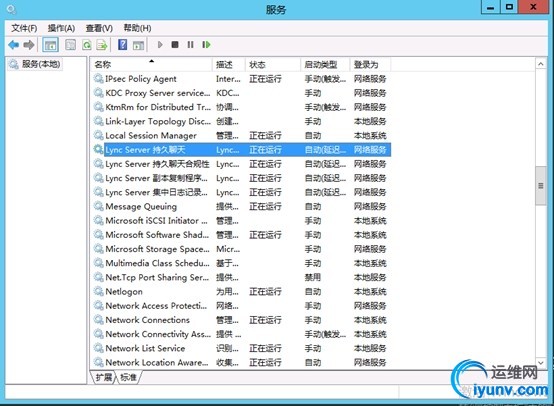The width and height of the screenshot is (554, 406).
Task: Toggle the show/hide console tree icon
Action: pos(50,45)
